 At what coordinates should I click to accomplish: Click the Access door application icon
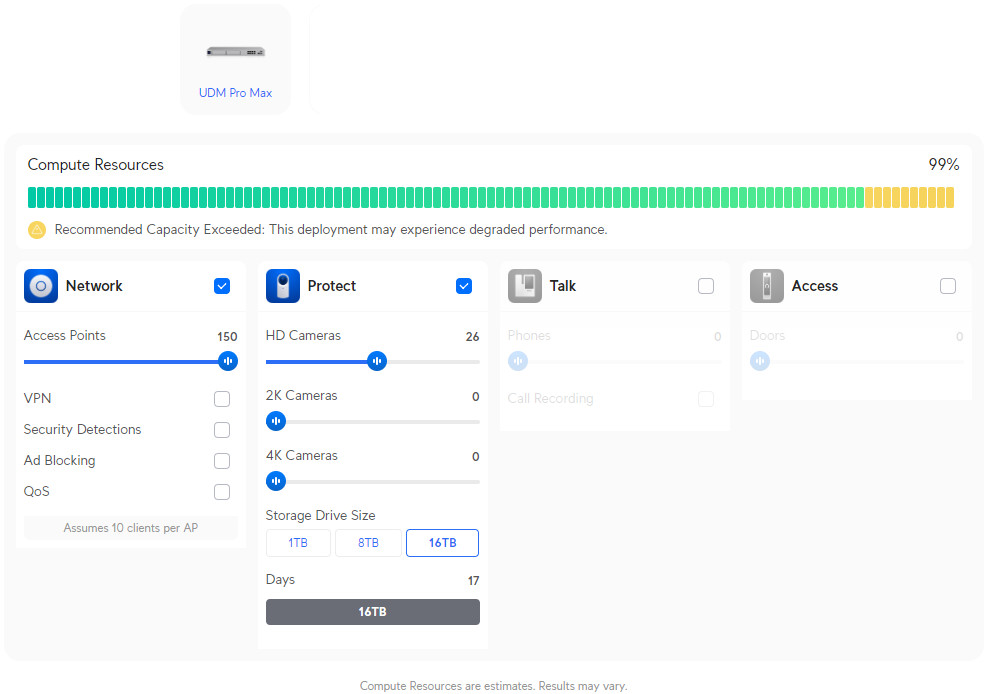click(x=767, y=286)
